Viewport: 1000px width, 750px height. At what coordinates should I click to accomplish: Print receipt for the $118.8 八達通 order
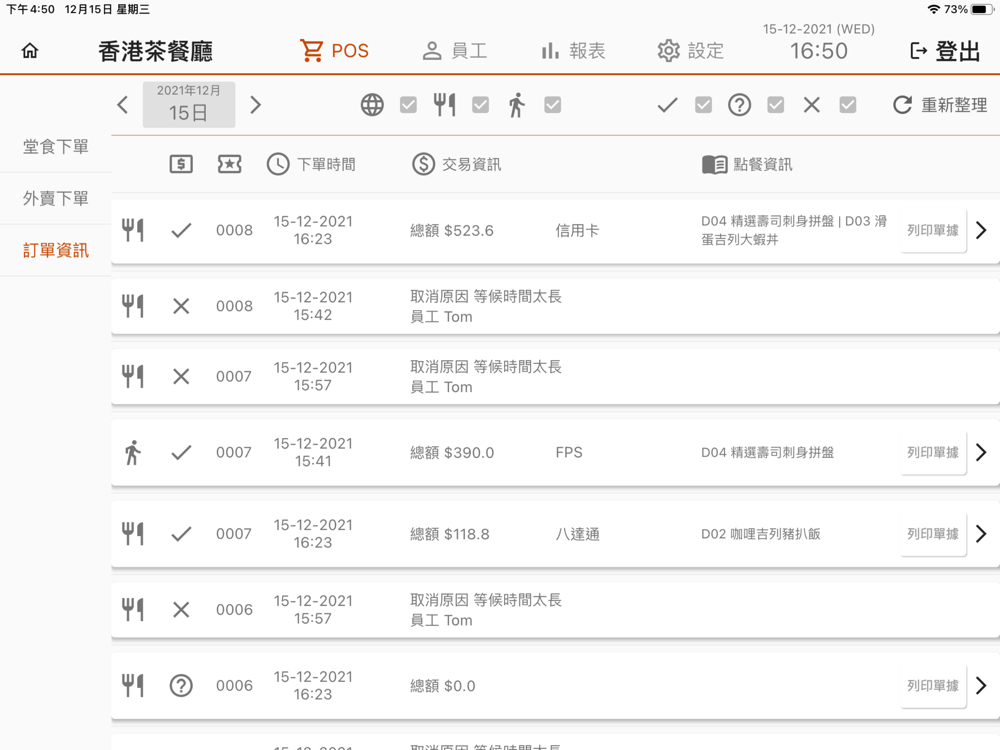tap(933, 534)
